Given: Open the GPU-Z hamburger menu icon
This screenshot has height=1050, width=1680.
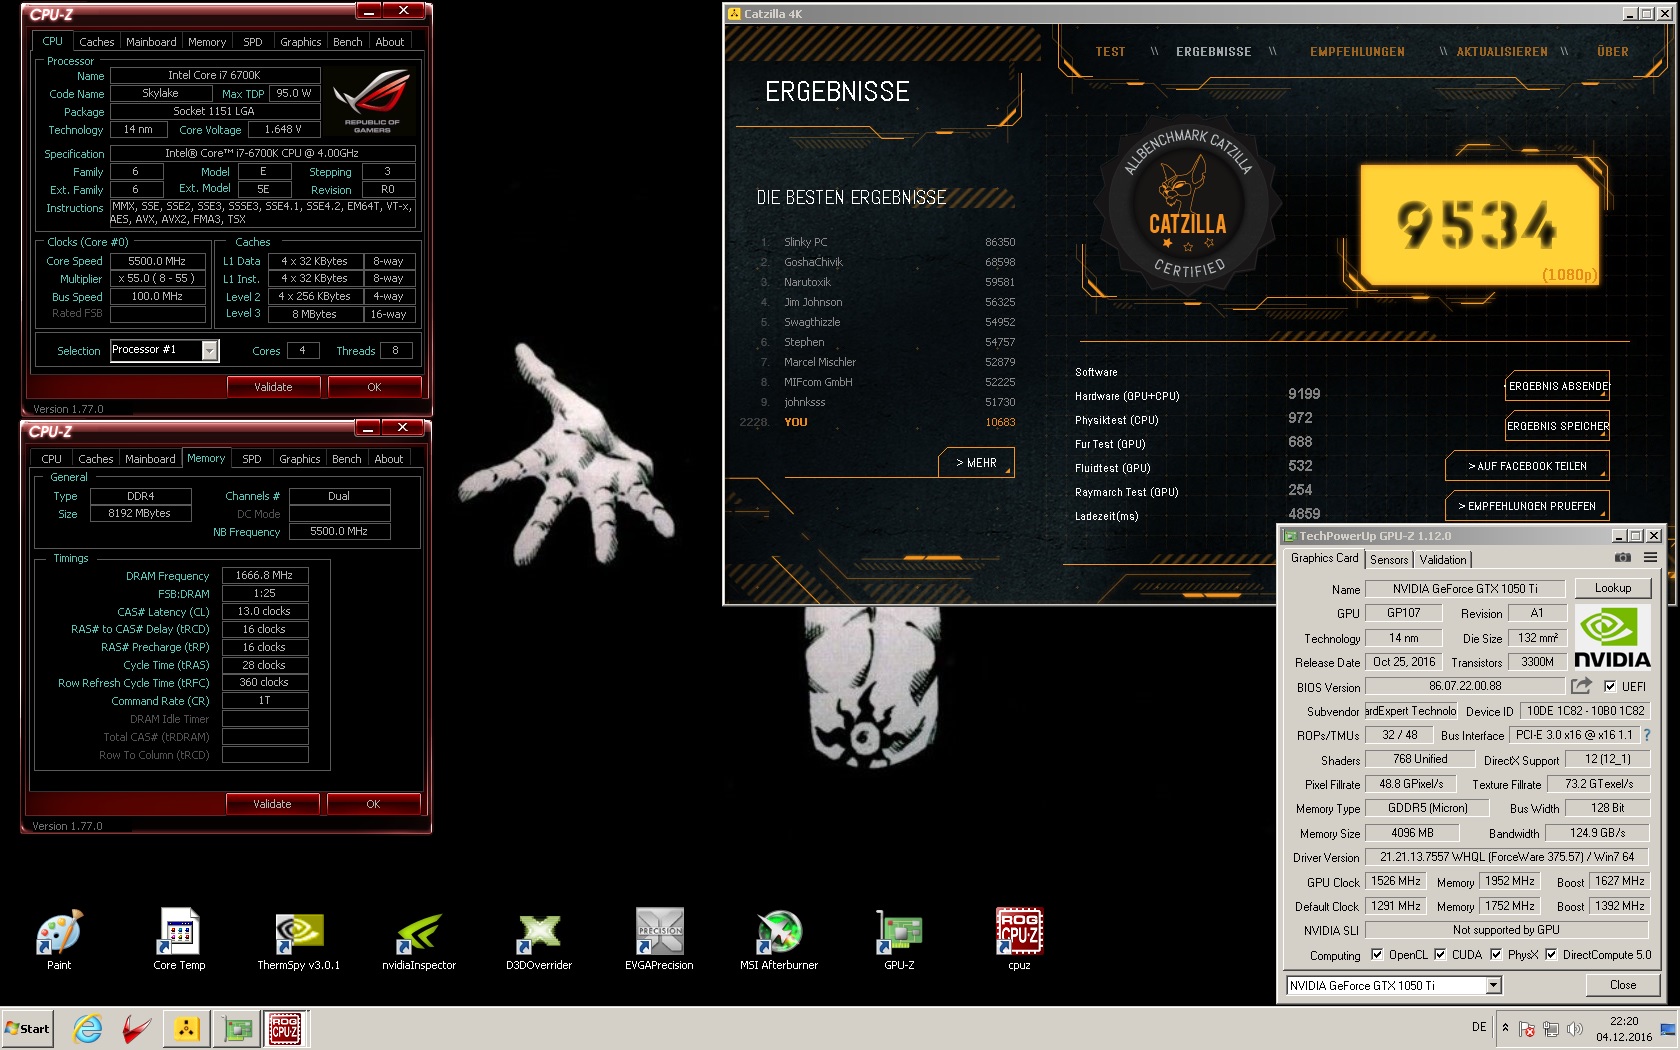Looking at the screenshot, I should [1650, 558].
